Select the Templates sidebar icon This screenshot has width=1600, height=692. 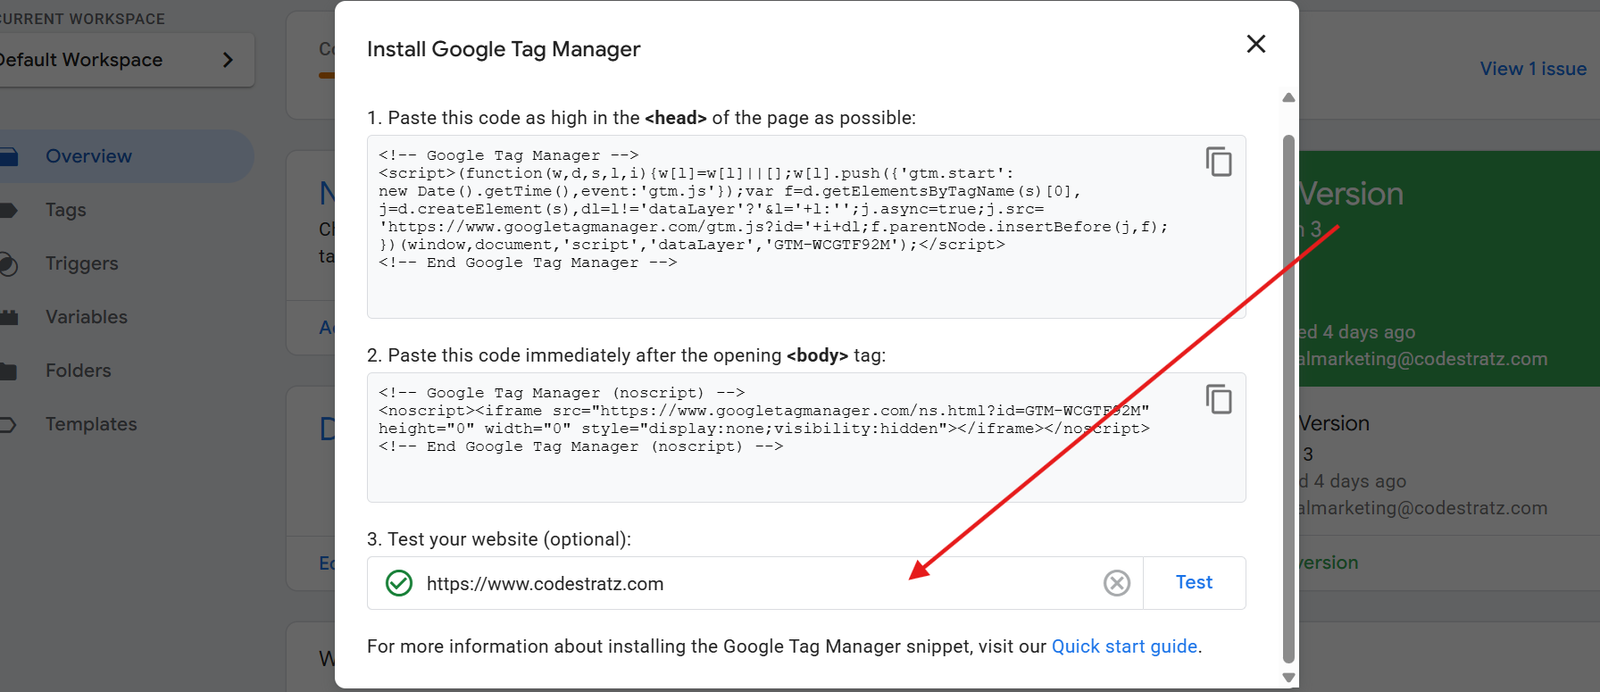pos(10,423)
